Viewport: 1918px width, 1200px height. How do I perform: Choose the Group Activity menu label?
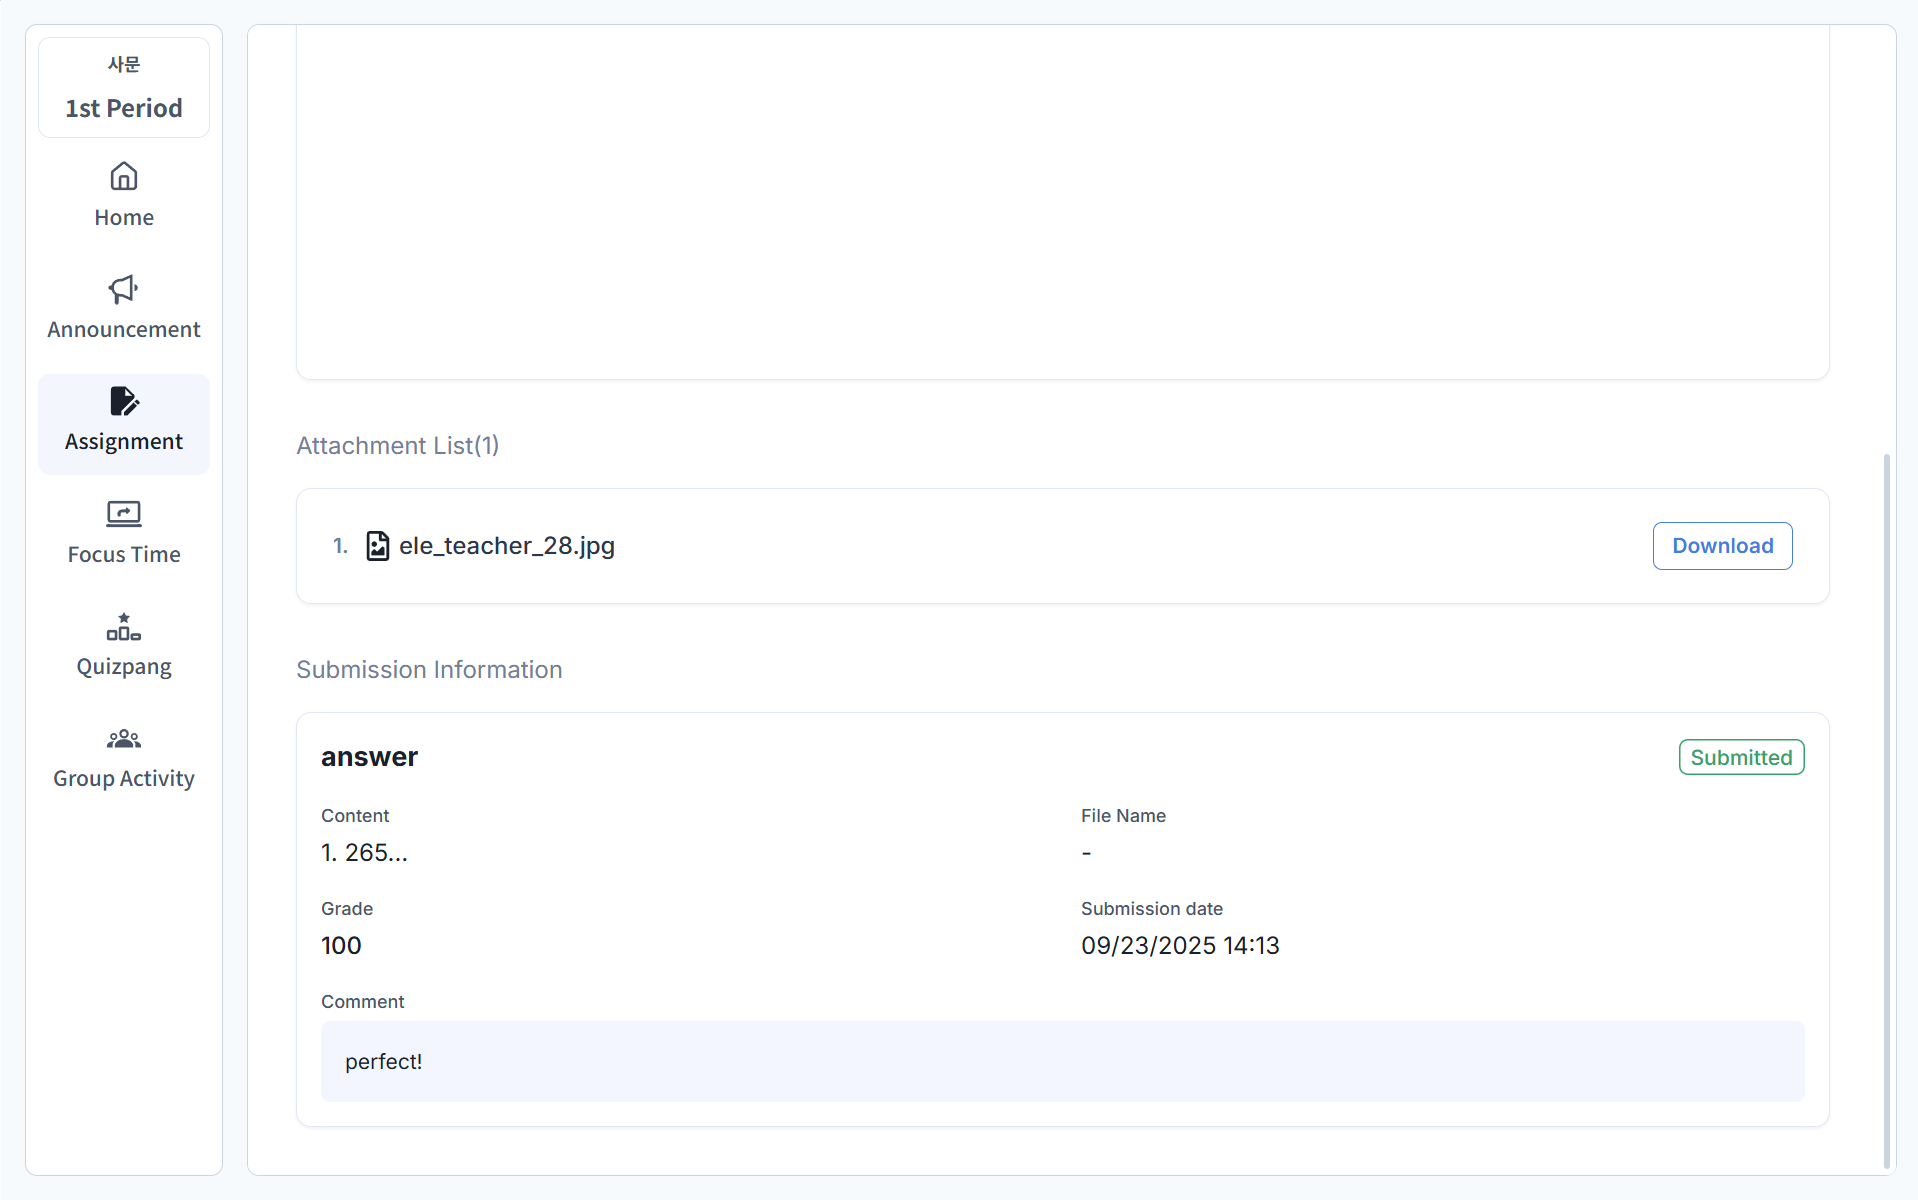pos(124,779)
